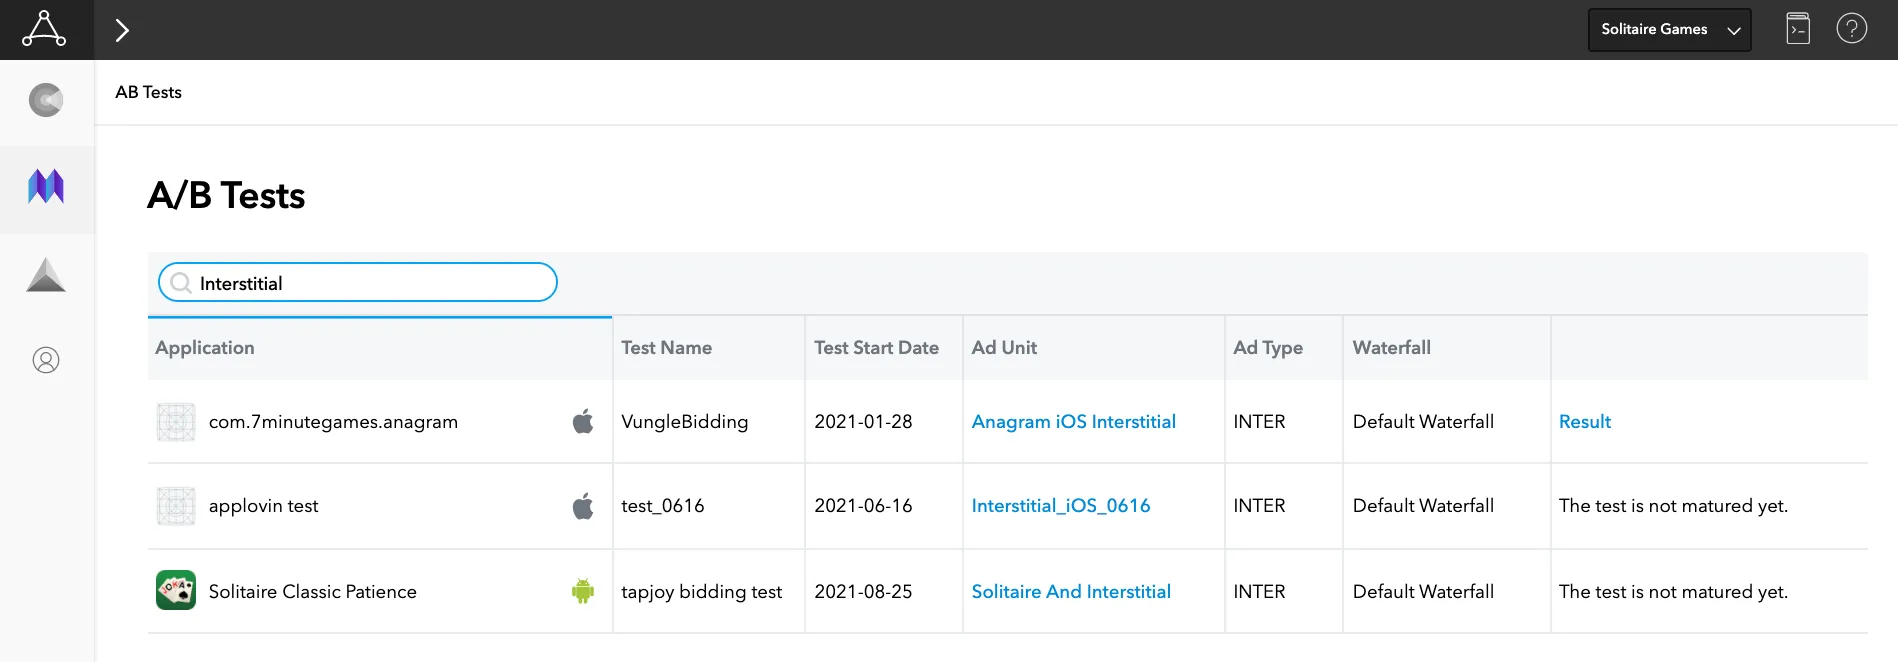The width and height of the screenshot is (1898, 662).
Task: Open the Interstitial_iOS_0616 ad unit link
Action: (1061, 506)
